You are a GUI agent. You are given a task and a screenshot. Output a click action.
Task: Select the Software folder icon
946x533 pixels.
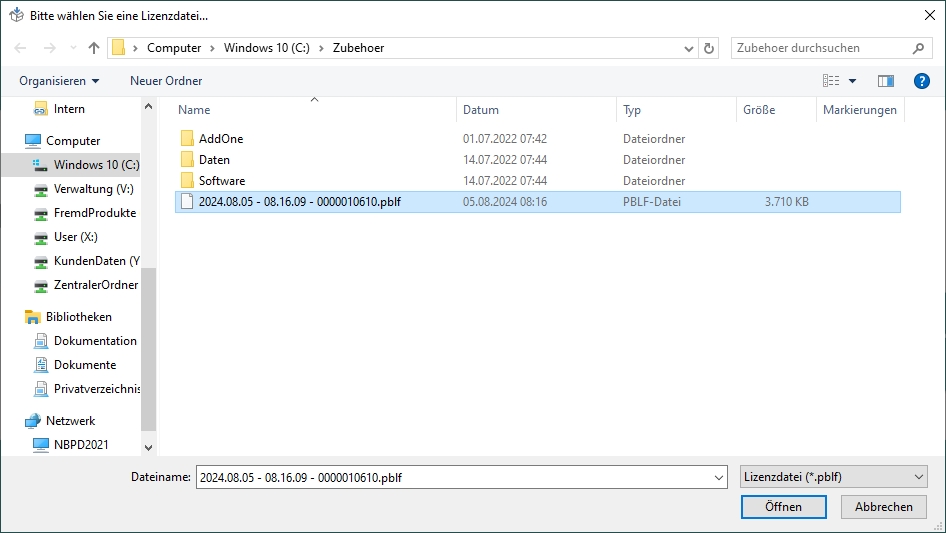(x=187, y=180)
